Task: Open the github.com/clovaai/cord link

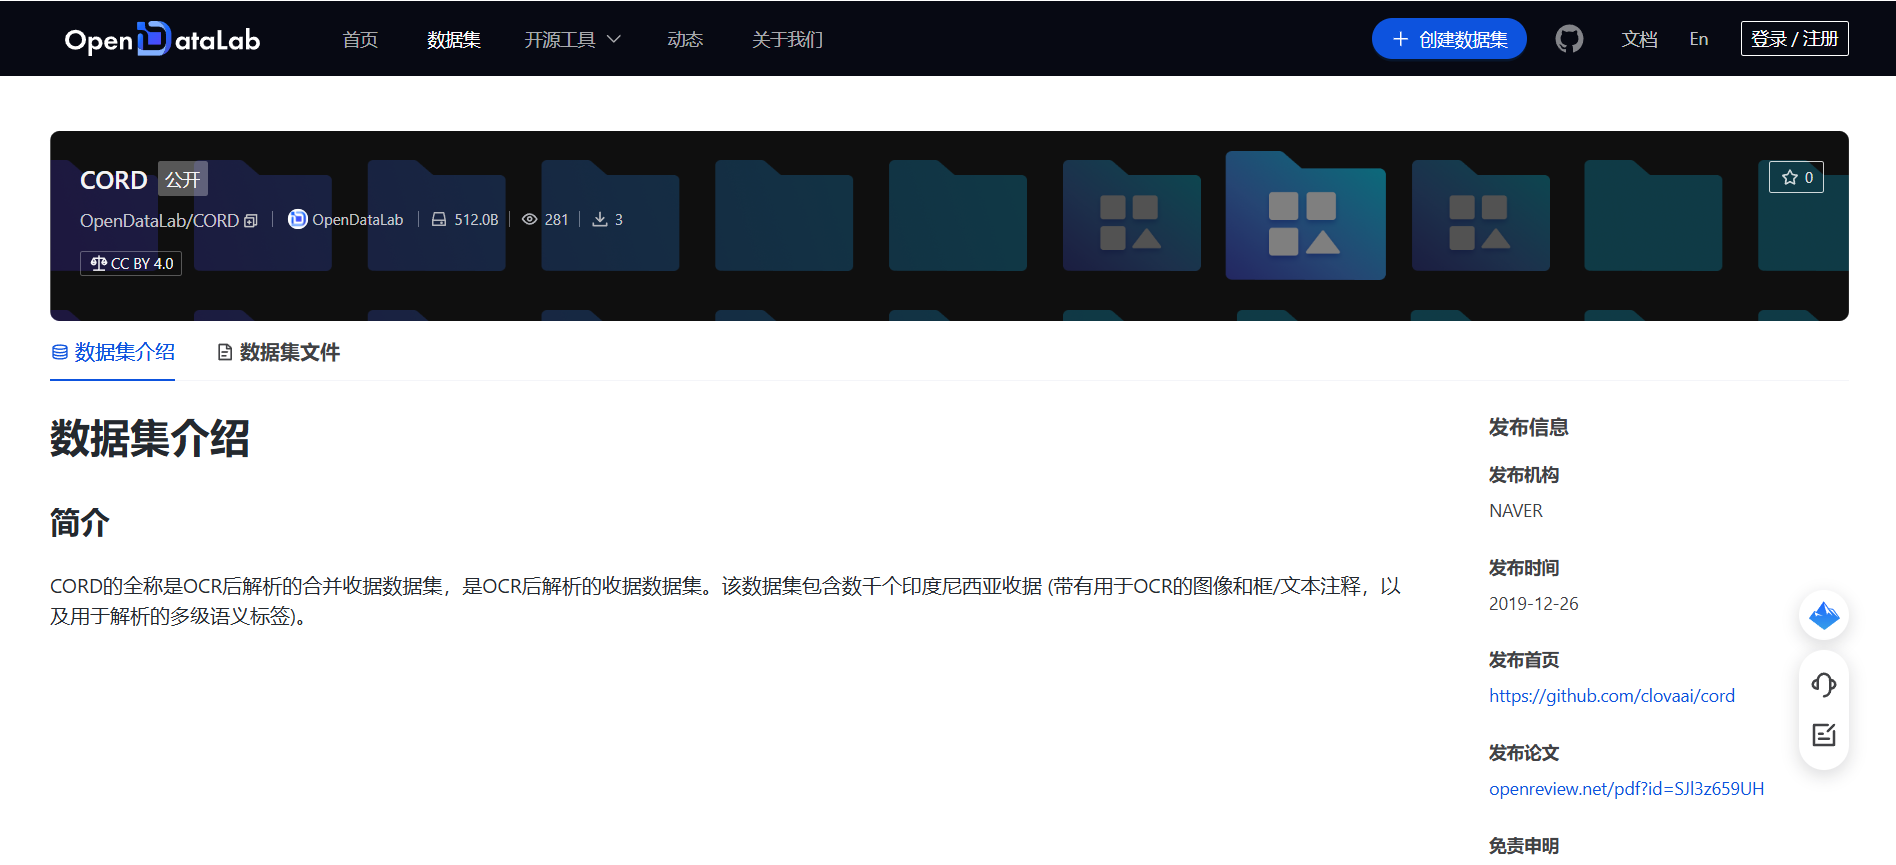Action: click(x=1611, y=696)
